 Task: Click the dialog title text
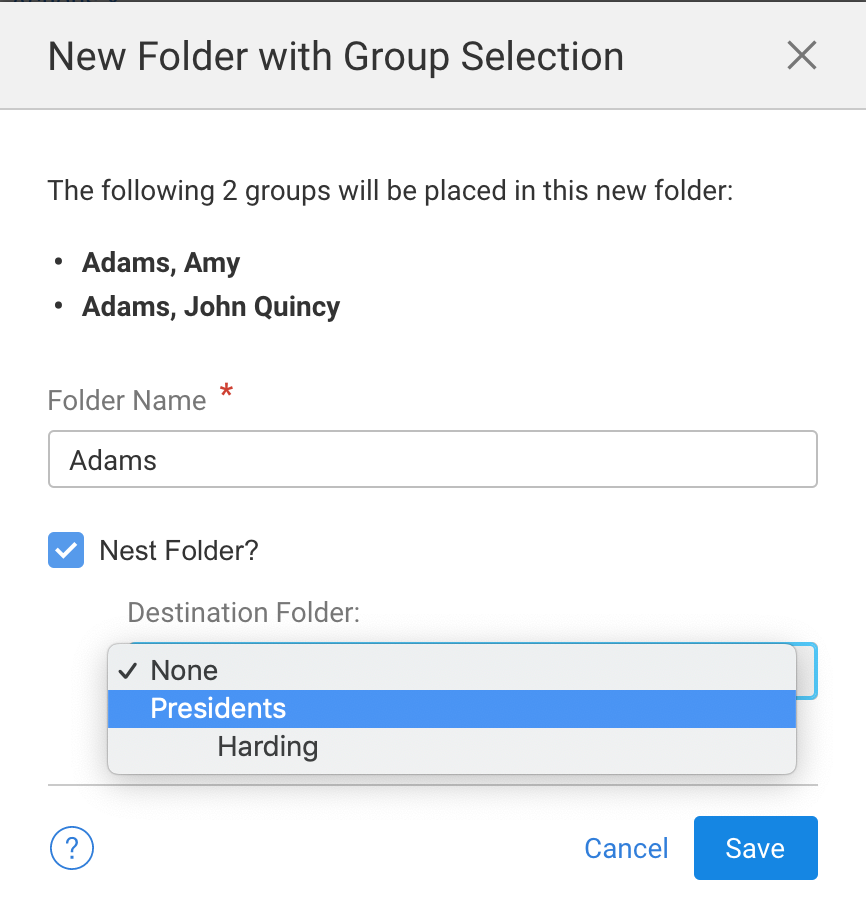(x=336, y=56)
